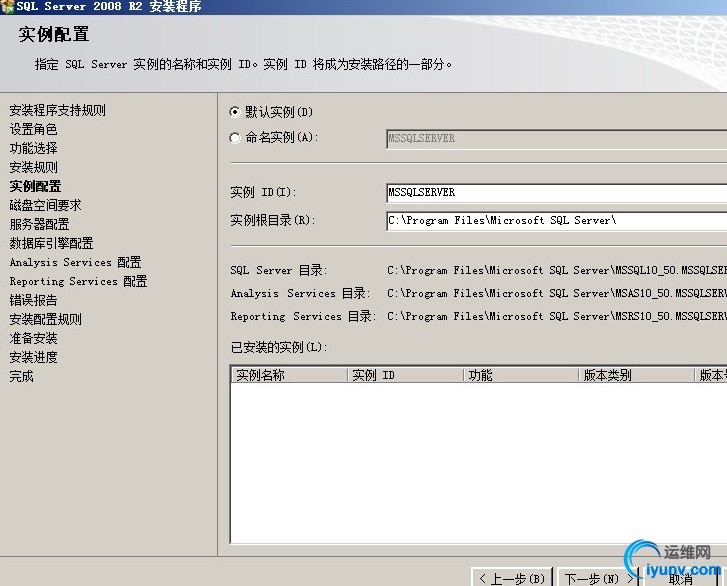Select Reporting Services 配置 step in sidebar
727x586 pixels.
(x=78, y=281)
